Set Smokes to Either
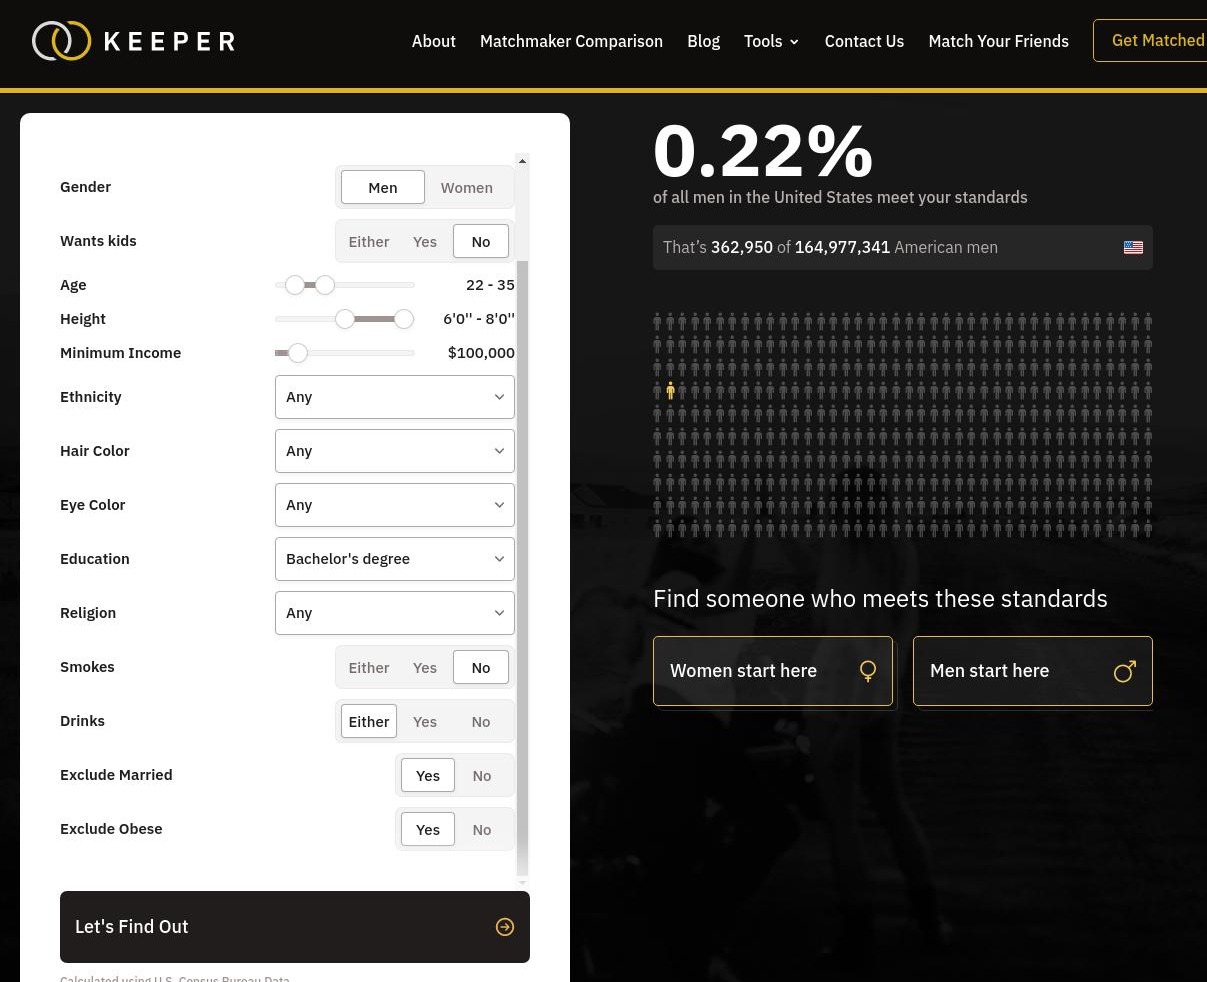1207x982 pixels. pyautogui.click(x=369, y=667)
